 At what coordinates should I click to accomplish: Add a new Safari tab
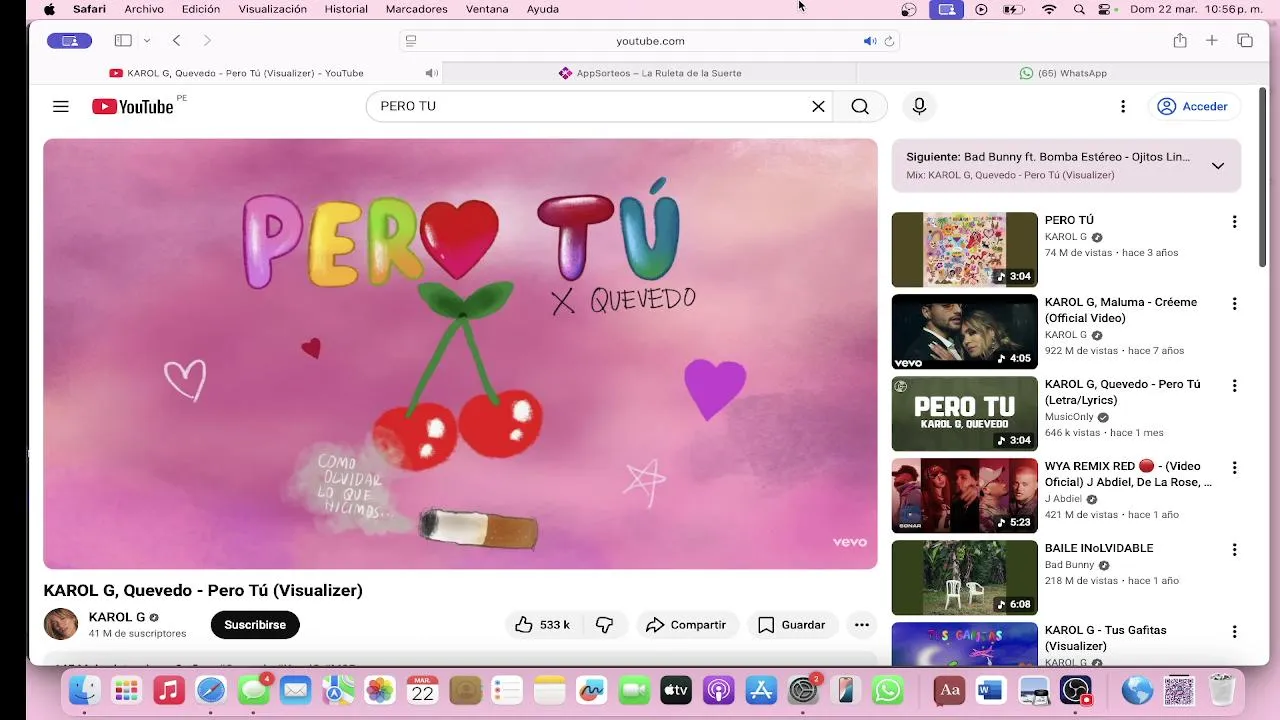pyautogui.click(x=1211, y=41)
